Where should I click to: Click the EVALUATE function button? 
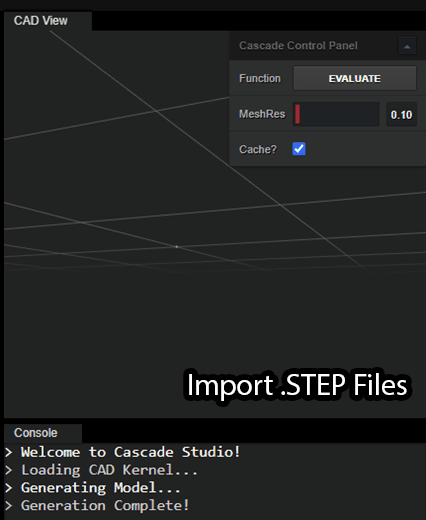pyautogui.click(x=355, y=78)
